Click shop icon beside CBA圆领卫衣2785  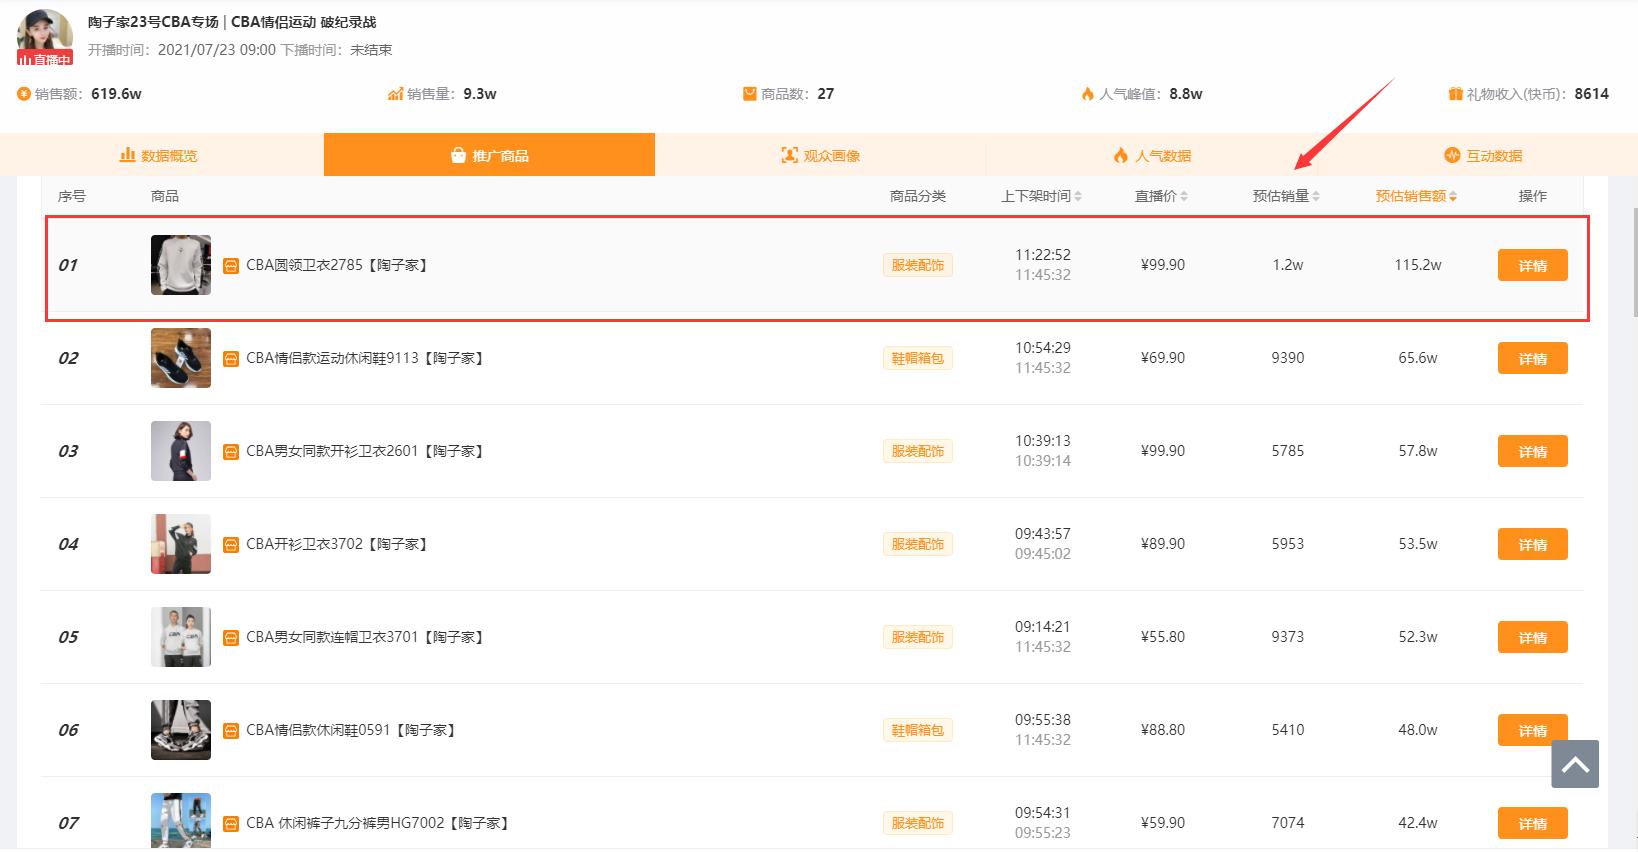pos(230,266)
